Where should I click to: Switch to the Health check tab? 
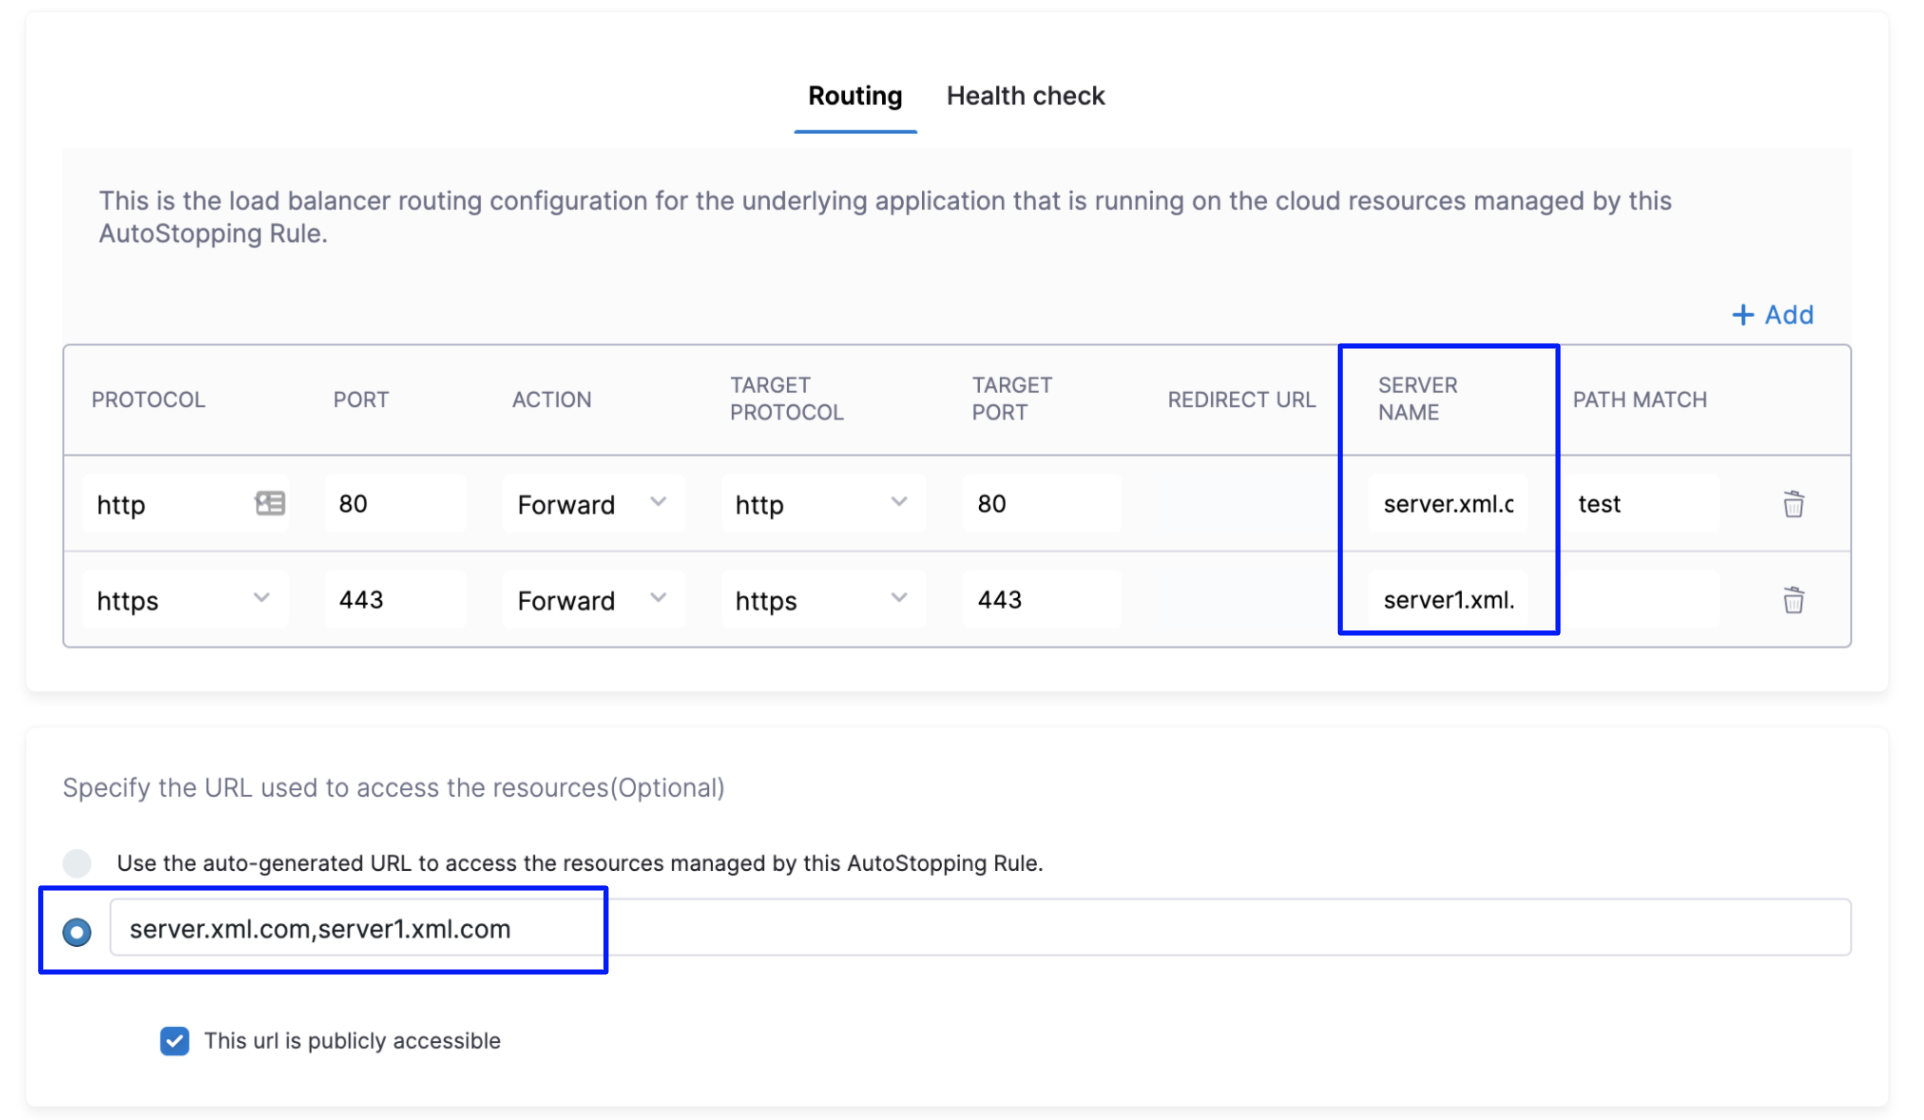coord(1025,96)
